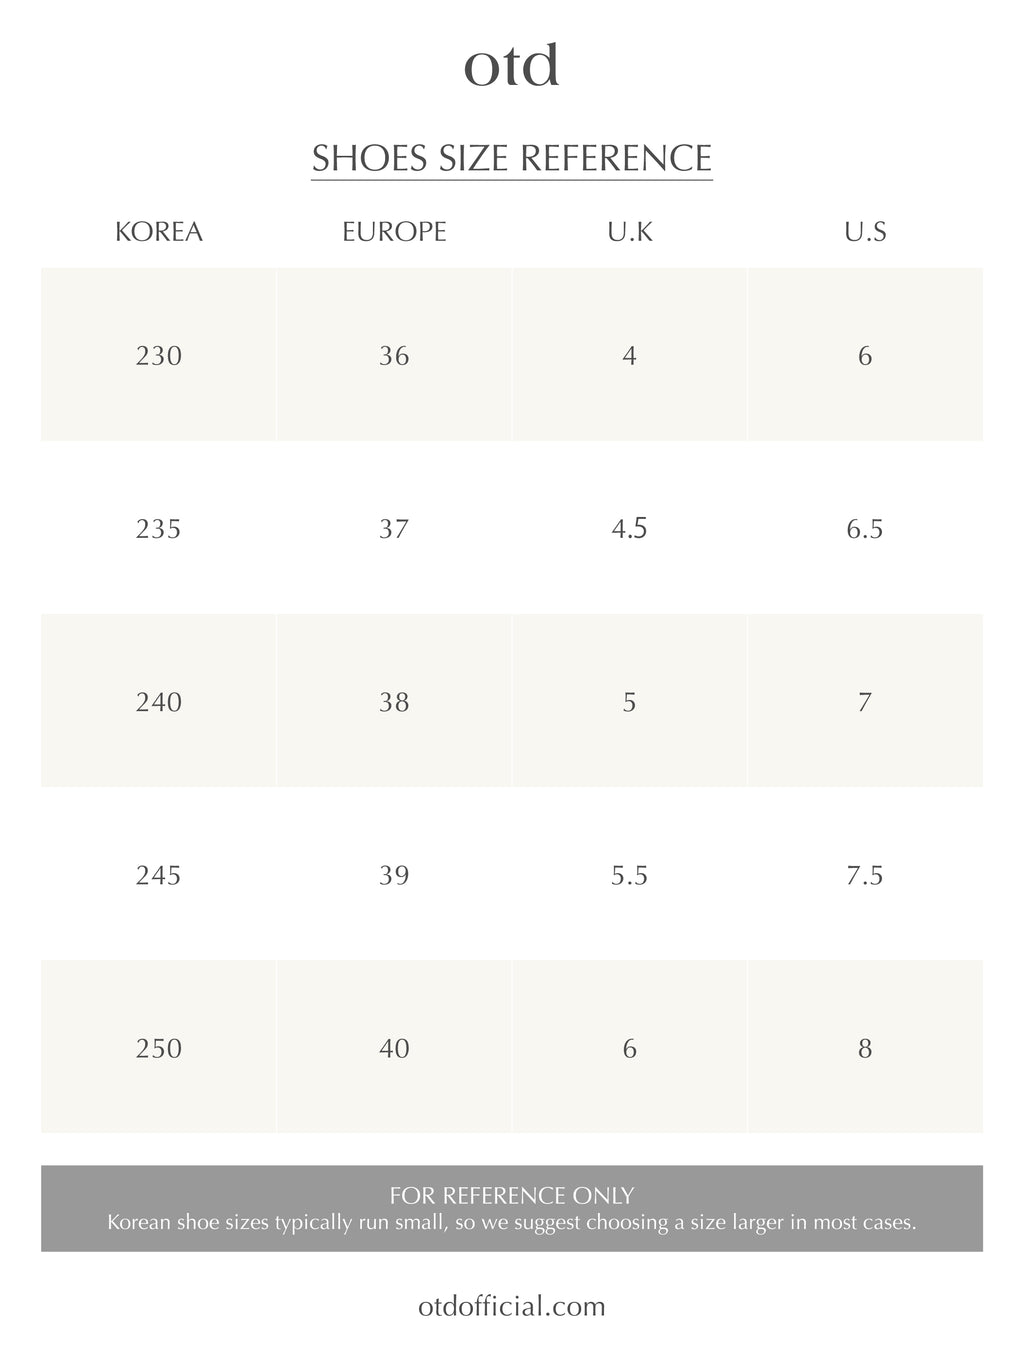Click Europe size 38 cell
The width and height of the screenshot is (1024, 1365).
(394, 701)
